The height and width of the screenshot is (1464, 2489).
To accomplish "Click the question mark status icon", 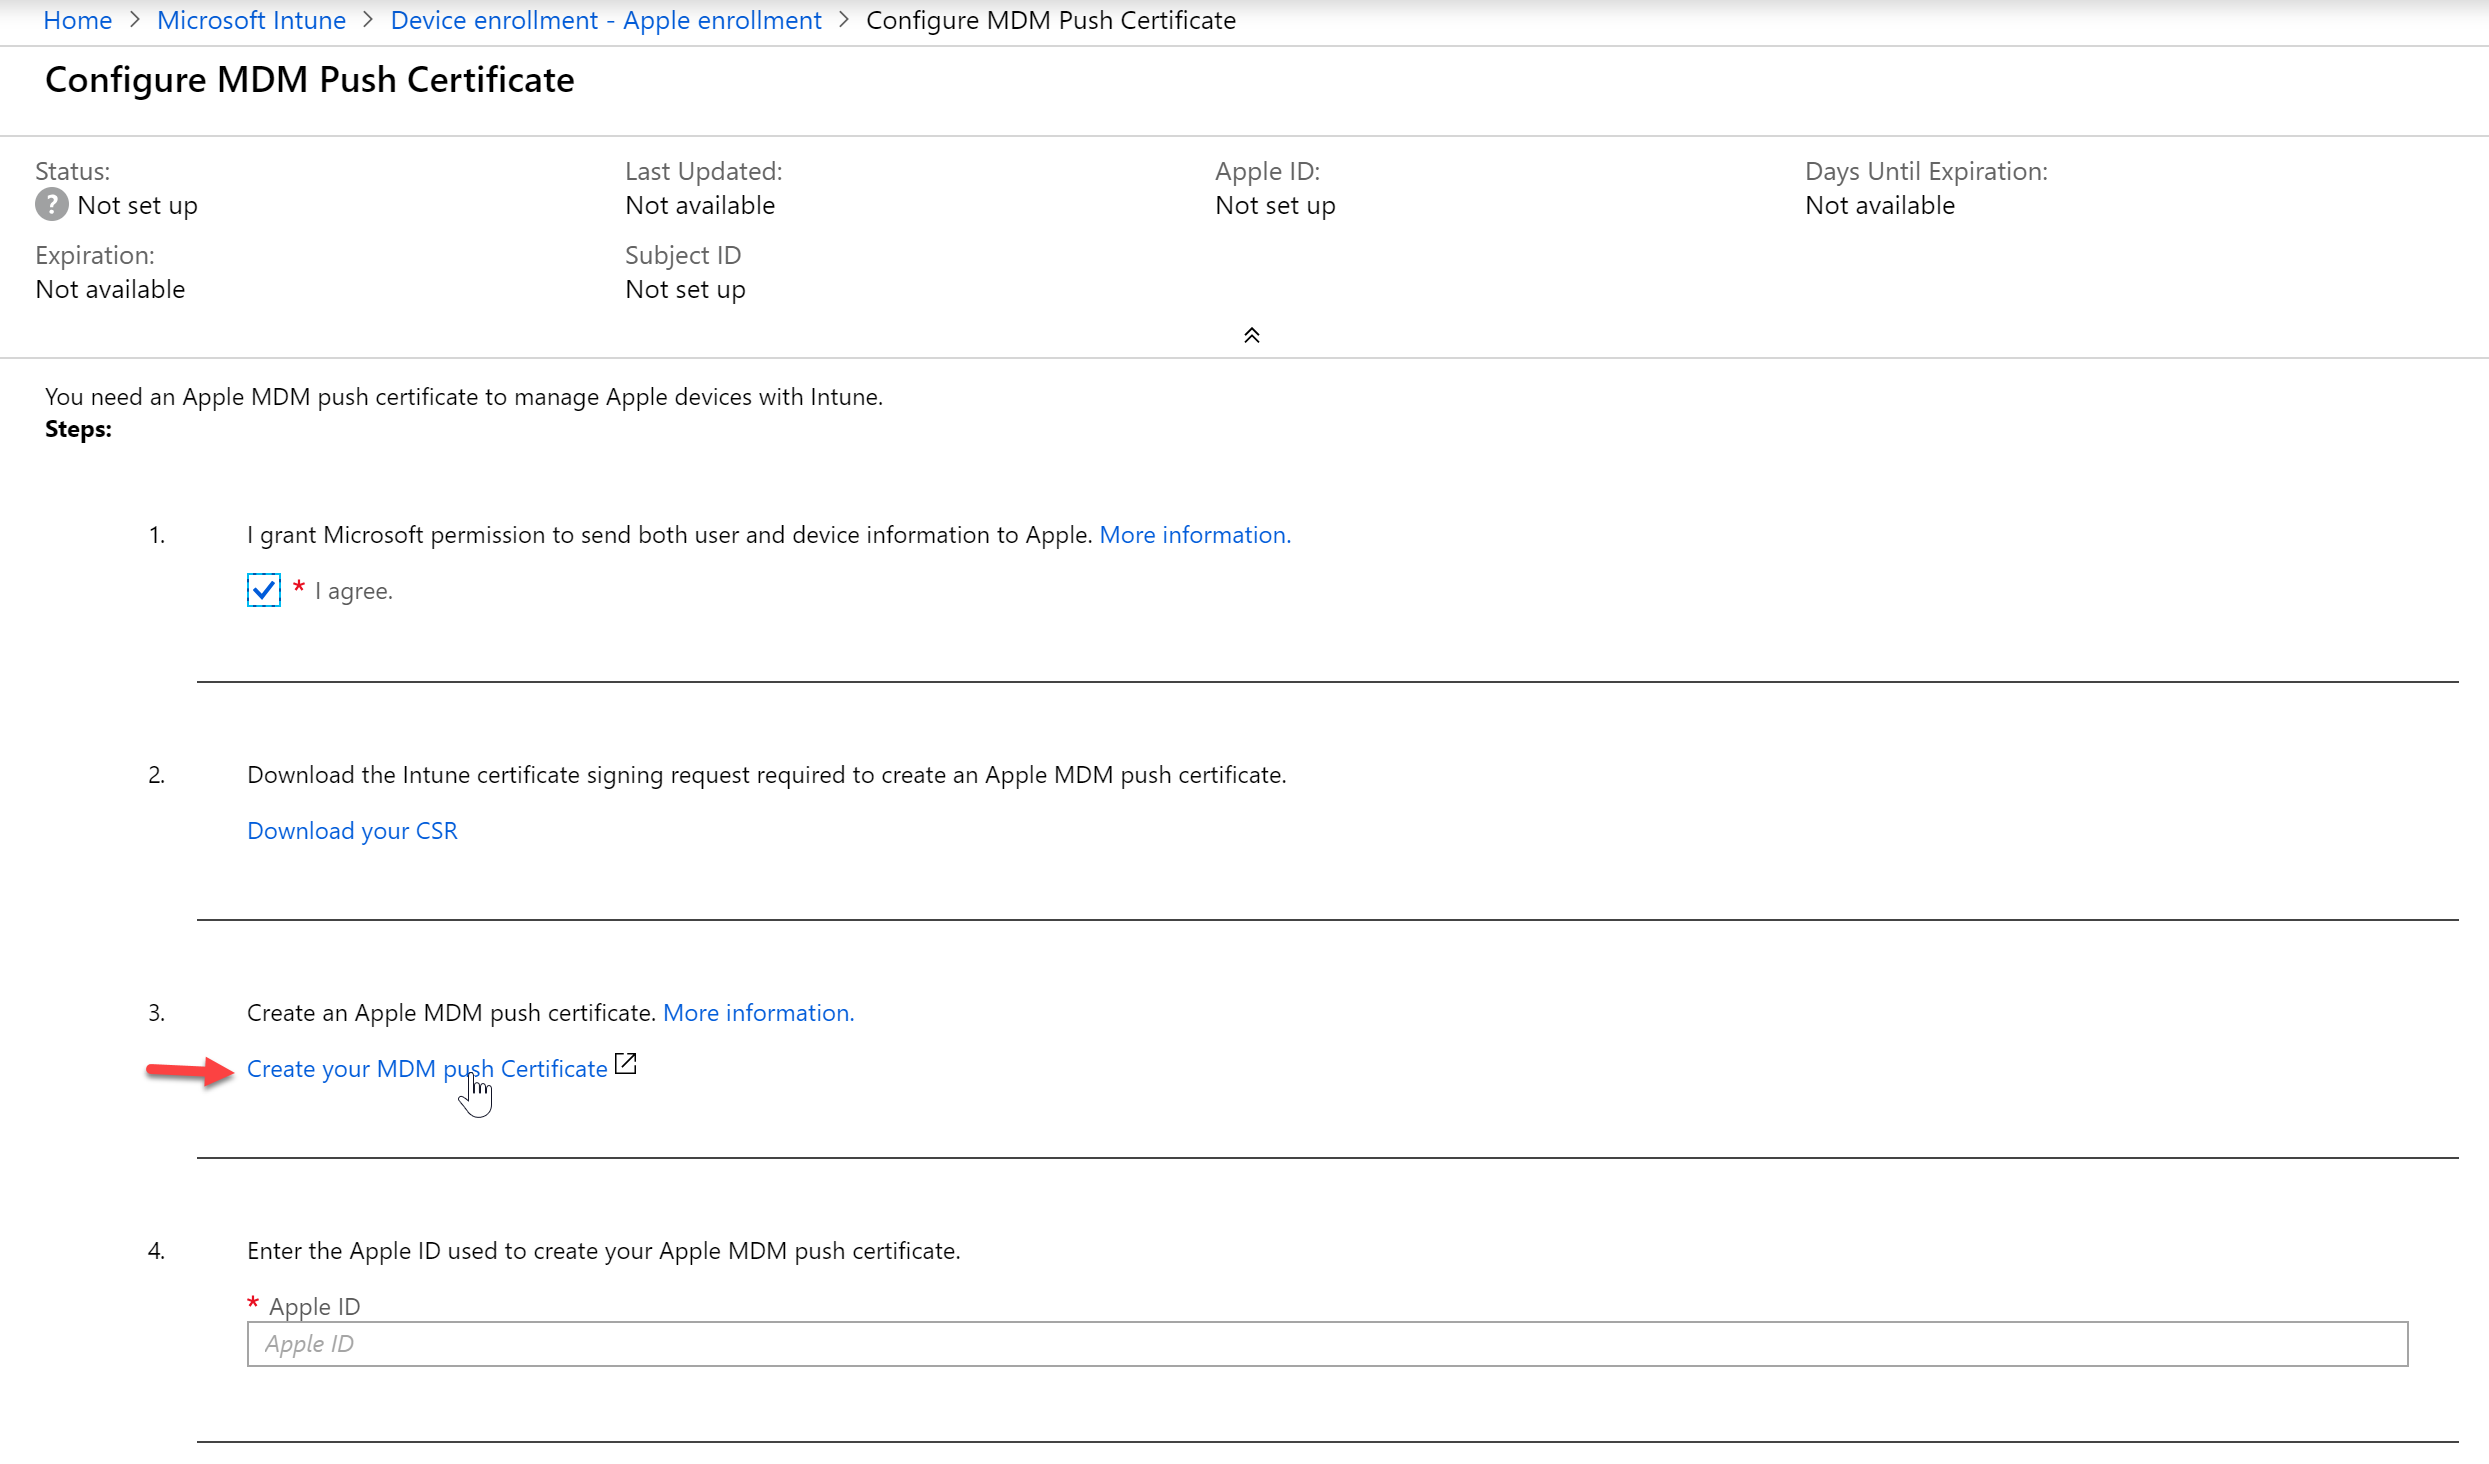I will click(52, 205).
